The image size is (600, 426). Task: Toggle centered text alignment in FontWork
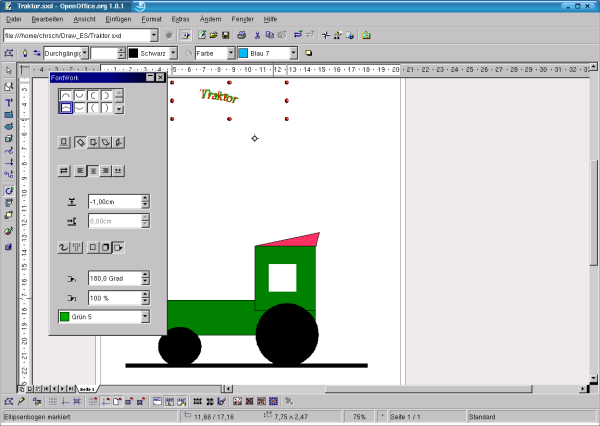pos(93,171)
